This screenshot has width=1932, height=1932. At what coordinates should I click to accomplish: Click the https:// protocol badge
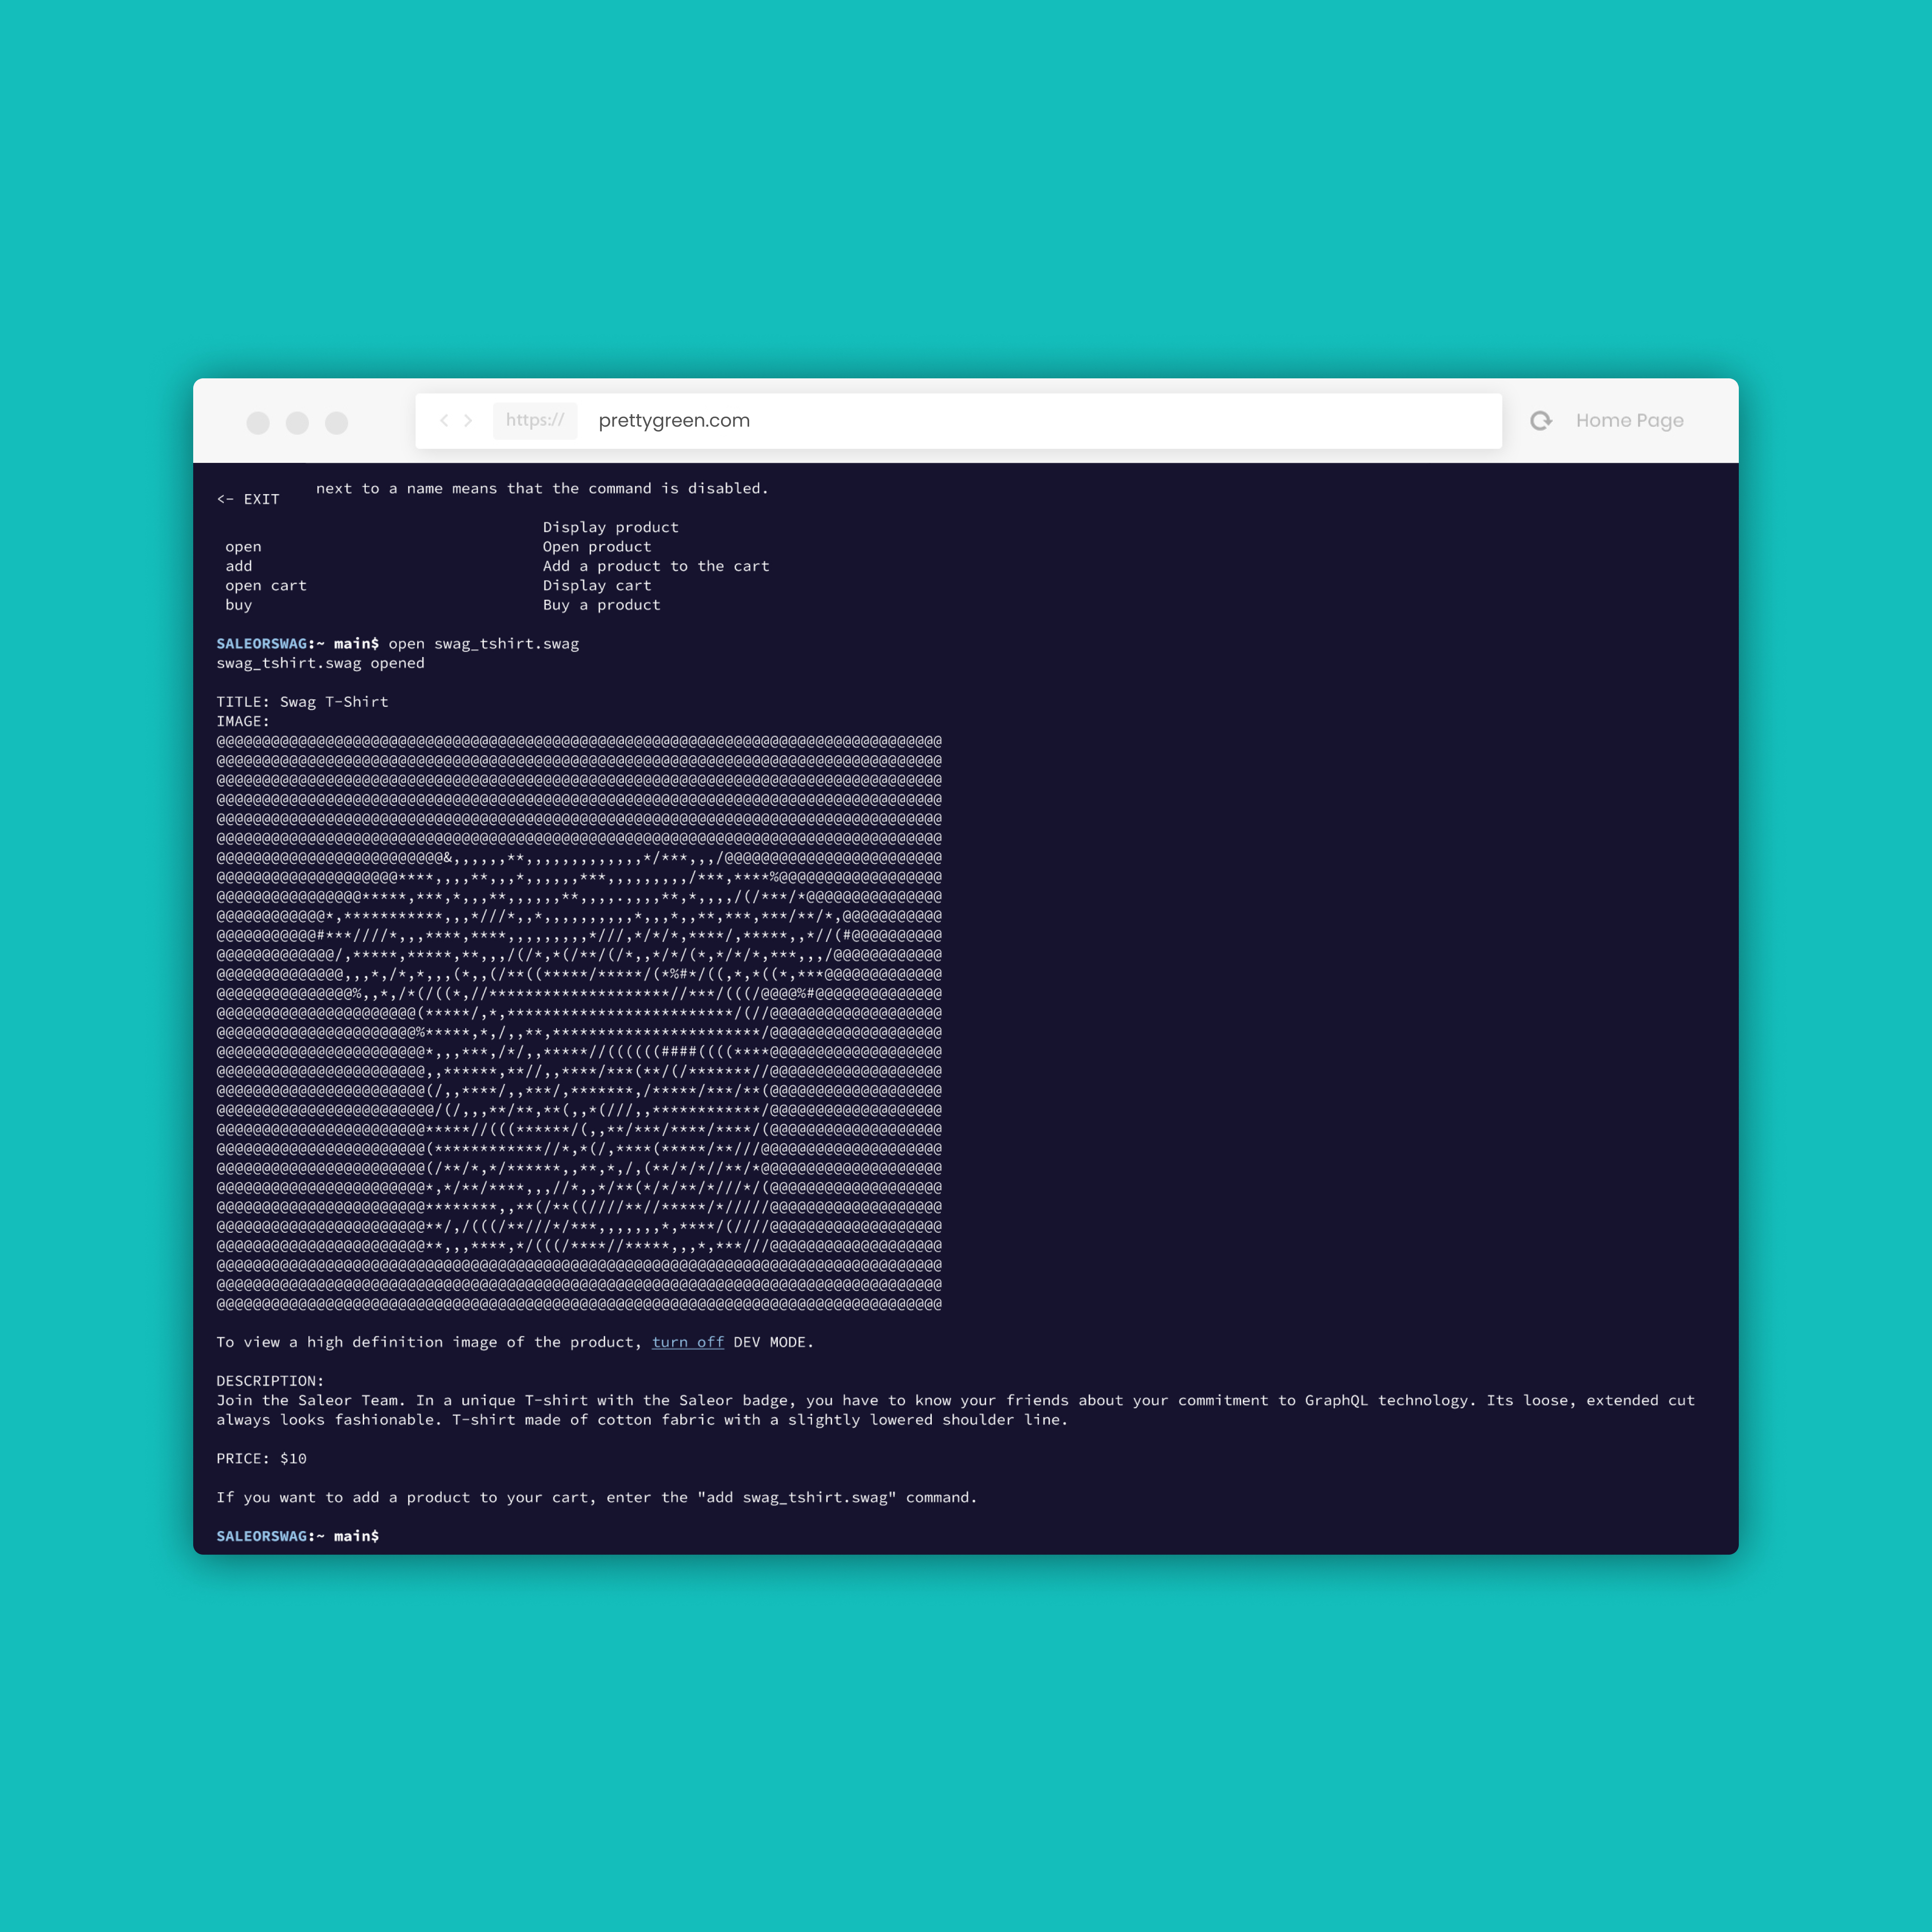(535, 420)
